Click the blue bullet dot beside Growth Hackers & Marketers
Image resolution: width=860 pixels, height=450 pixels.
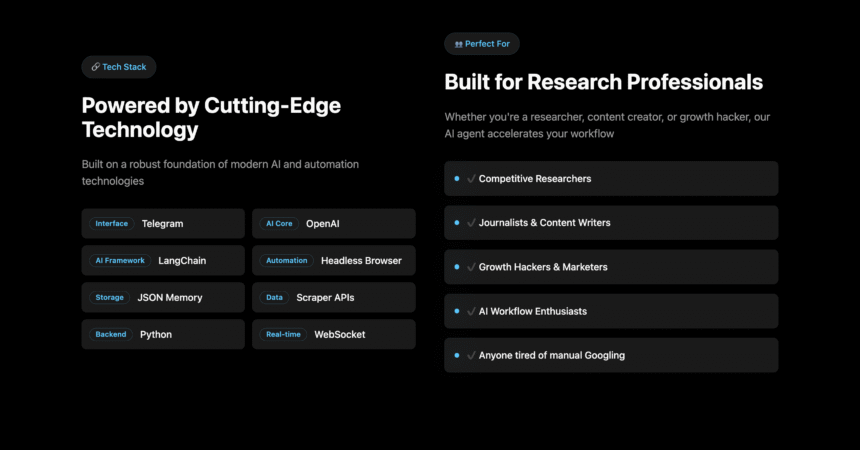[x=457, y=267]
